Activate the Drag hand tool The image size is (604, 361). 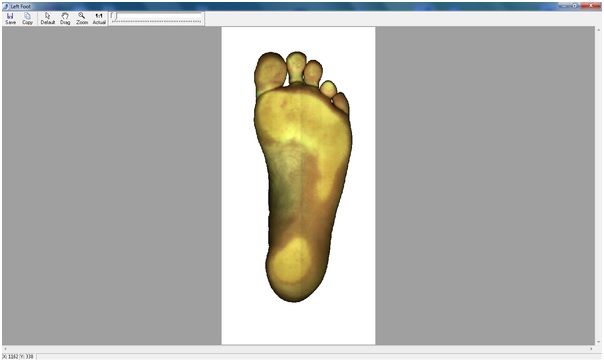point(65,18)
